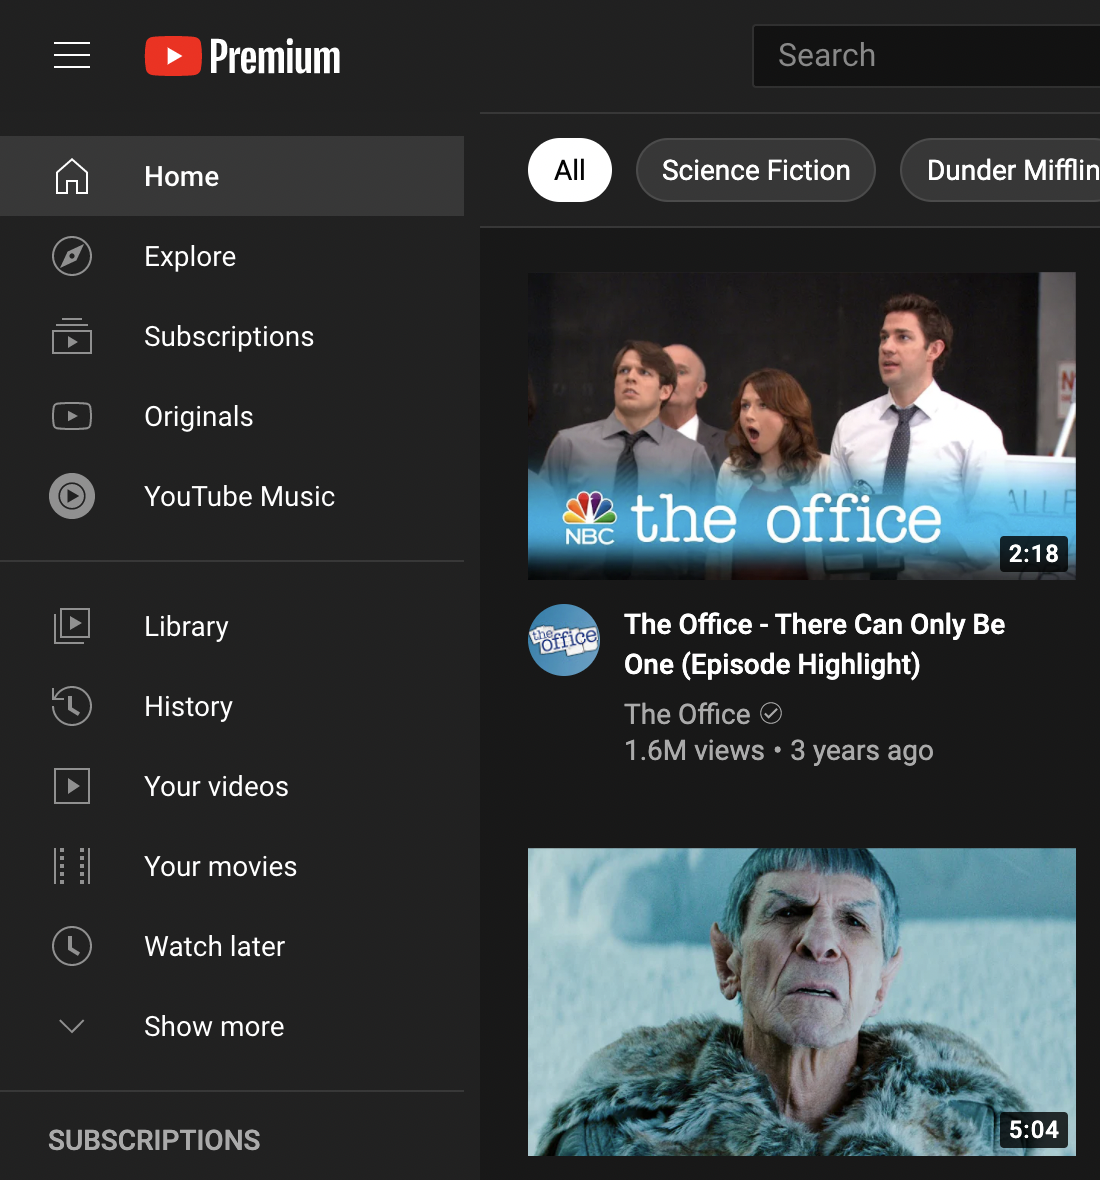Open Explore via its compass icon
Screen dimensions: 1100x1180
[x=71, y=256]
